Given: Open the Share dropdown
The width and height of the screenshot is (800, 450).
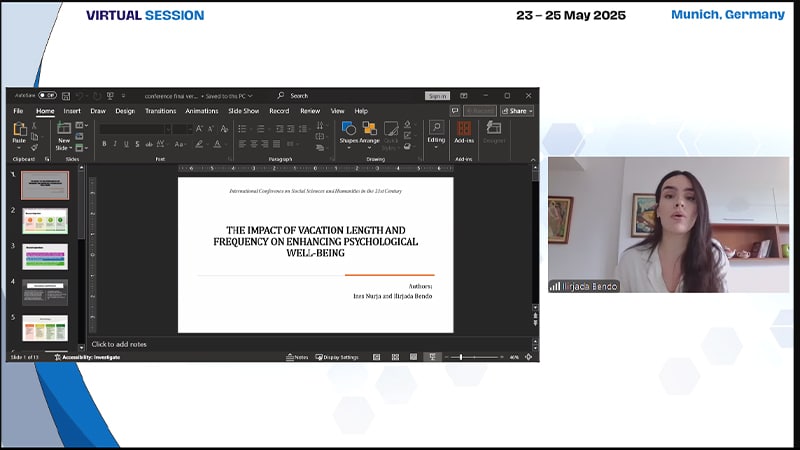Looking at the screenshot, I should click(517, 111).
